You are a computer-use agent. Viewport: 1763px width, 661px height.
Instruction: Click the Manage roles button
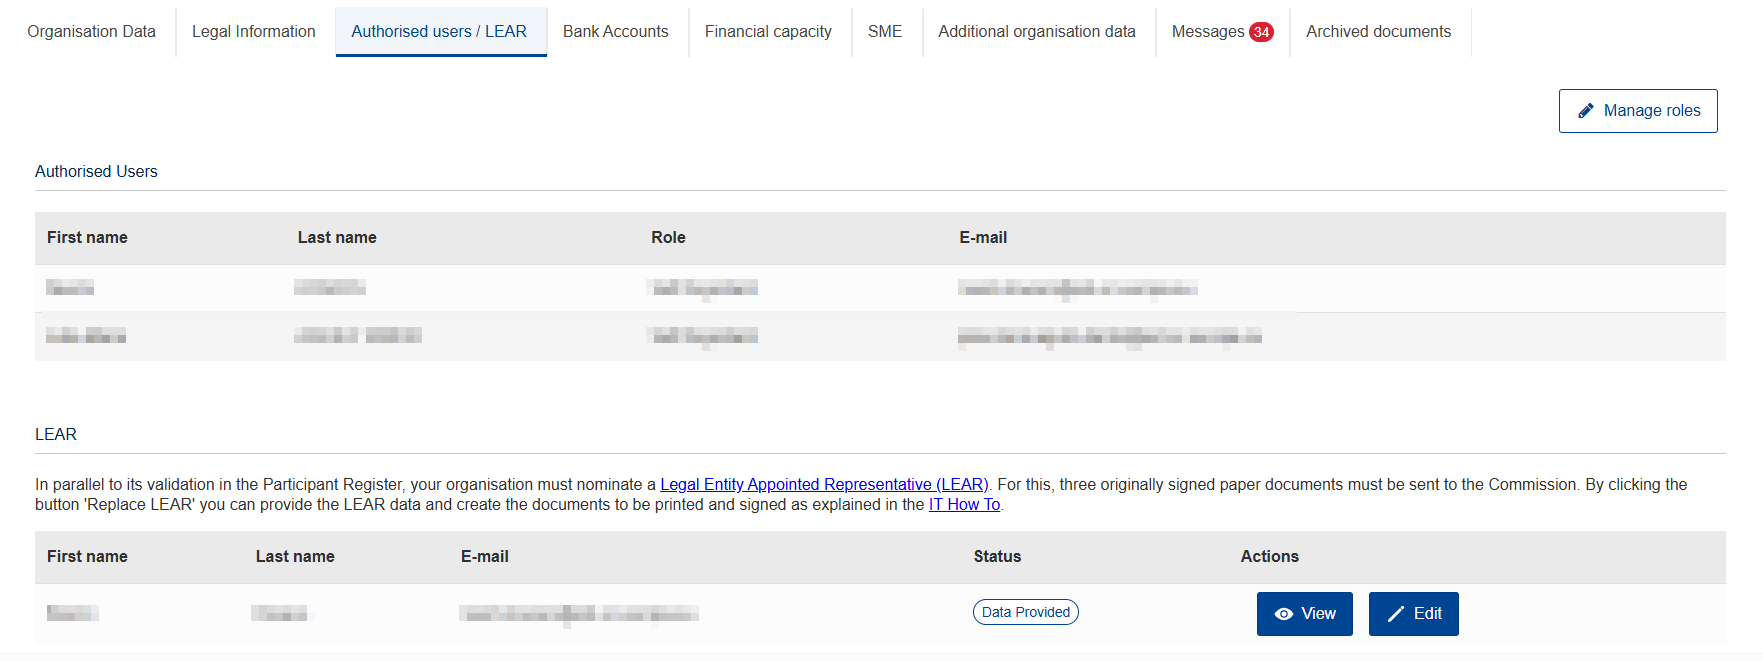(1638, 111)
